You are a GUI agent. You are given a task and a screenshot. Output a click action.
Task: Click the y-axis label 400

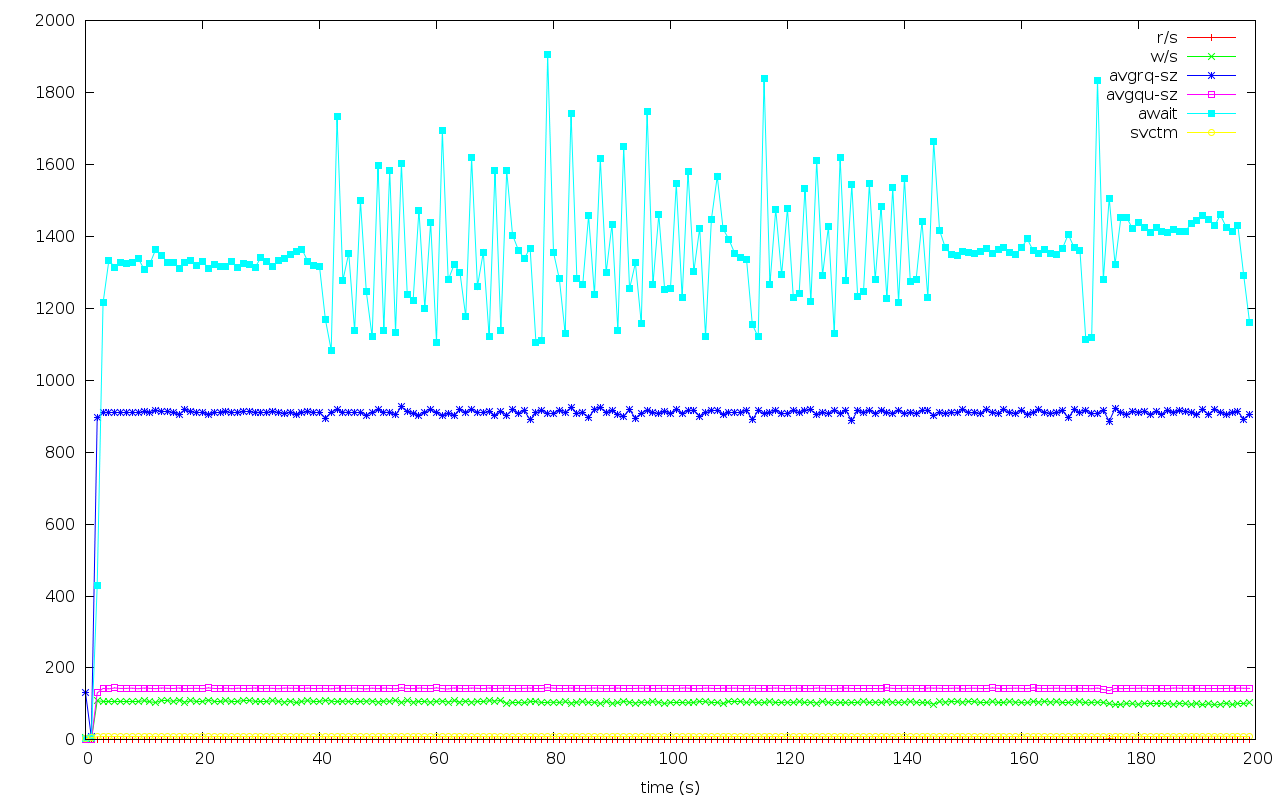click(61, 596)
